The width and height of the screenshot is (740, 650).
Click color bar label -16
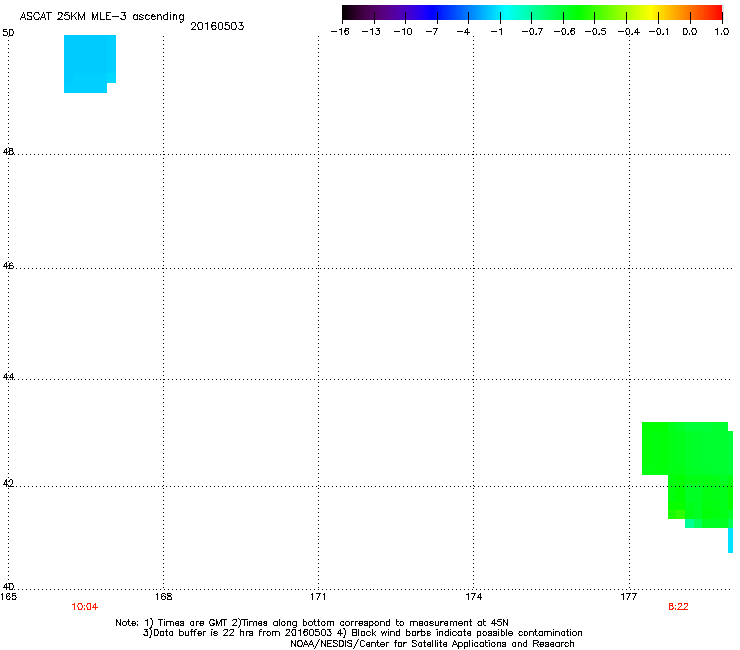coord(340,32)
